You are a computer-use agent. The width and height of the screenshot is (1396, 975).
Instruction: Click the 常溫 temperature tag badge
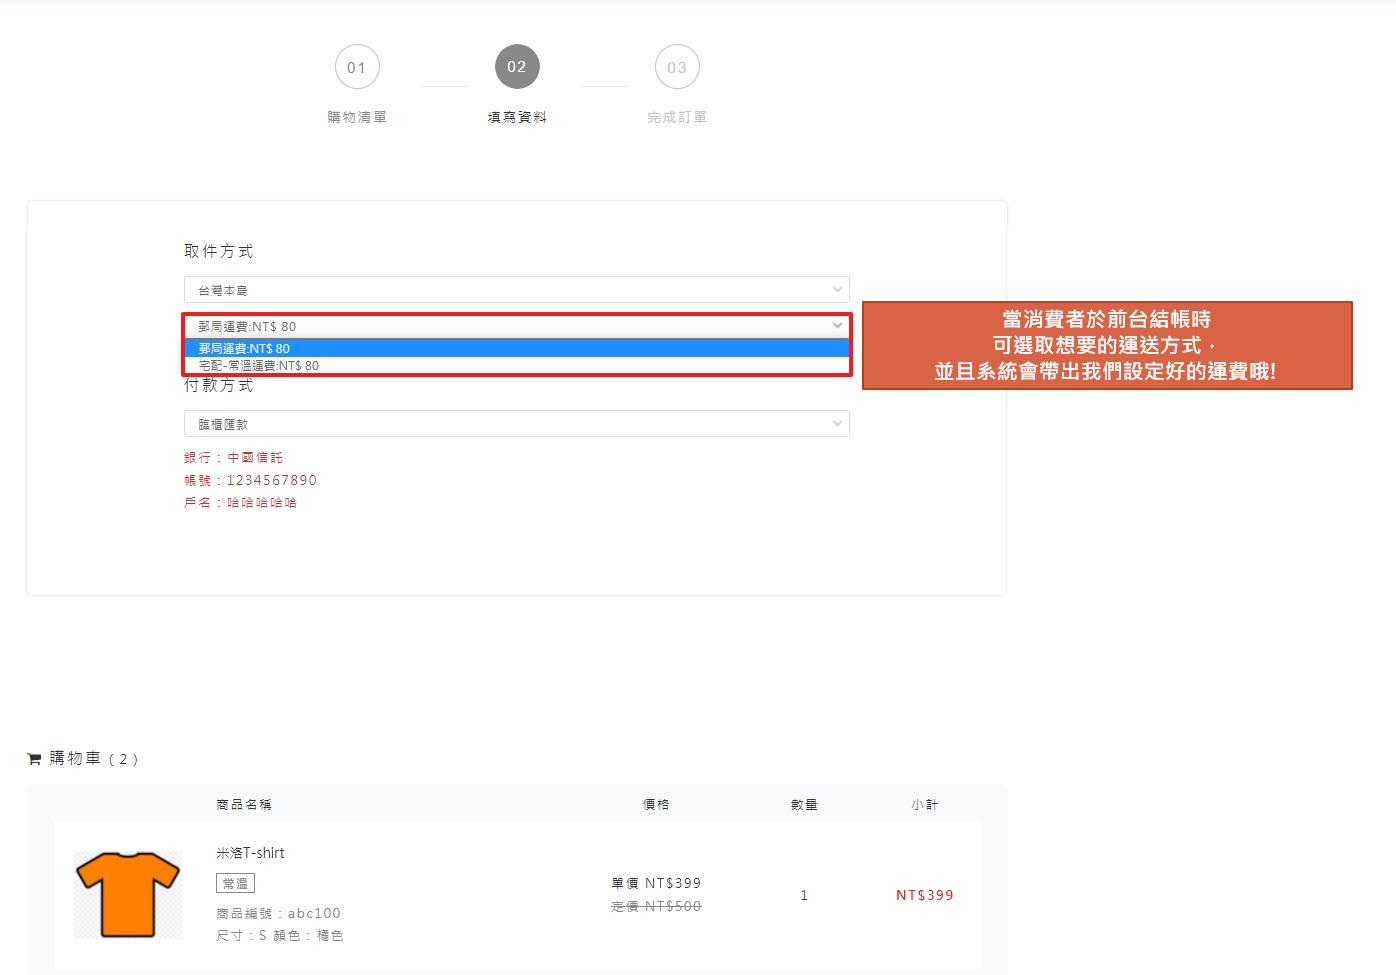[x=236, y=883]
